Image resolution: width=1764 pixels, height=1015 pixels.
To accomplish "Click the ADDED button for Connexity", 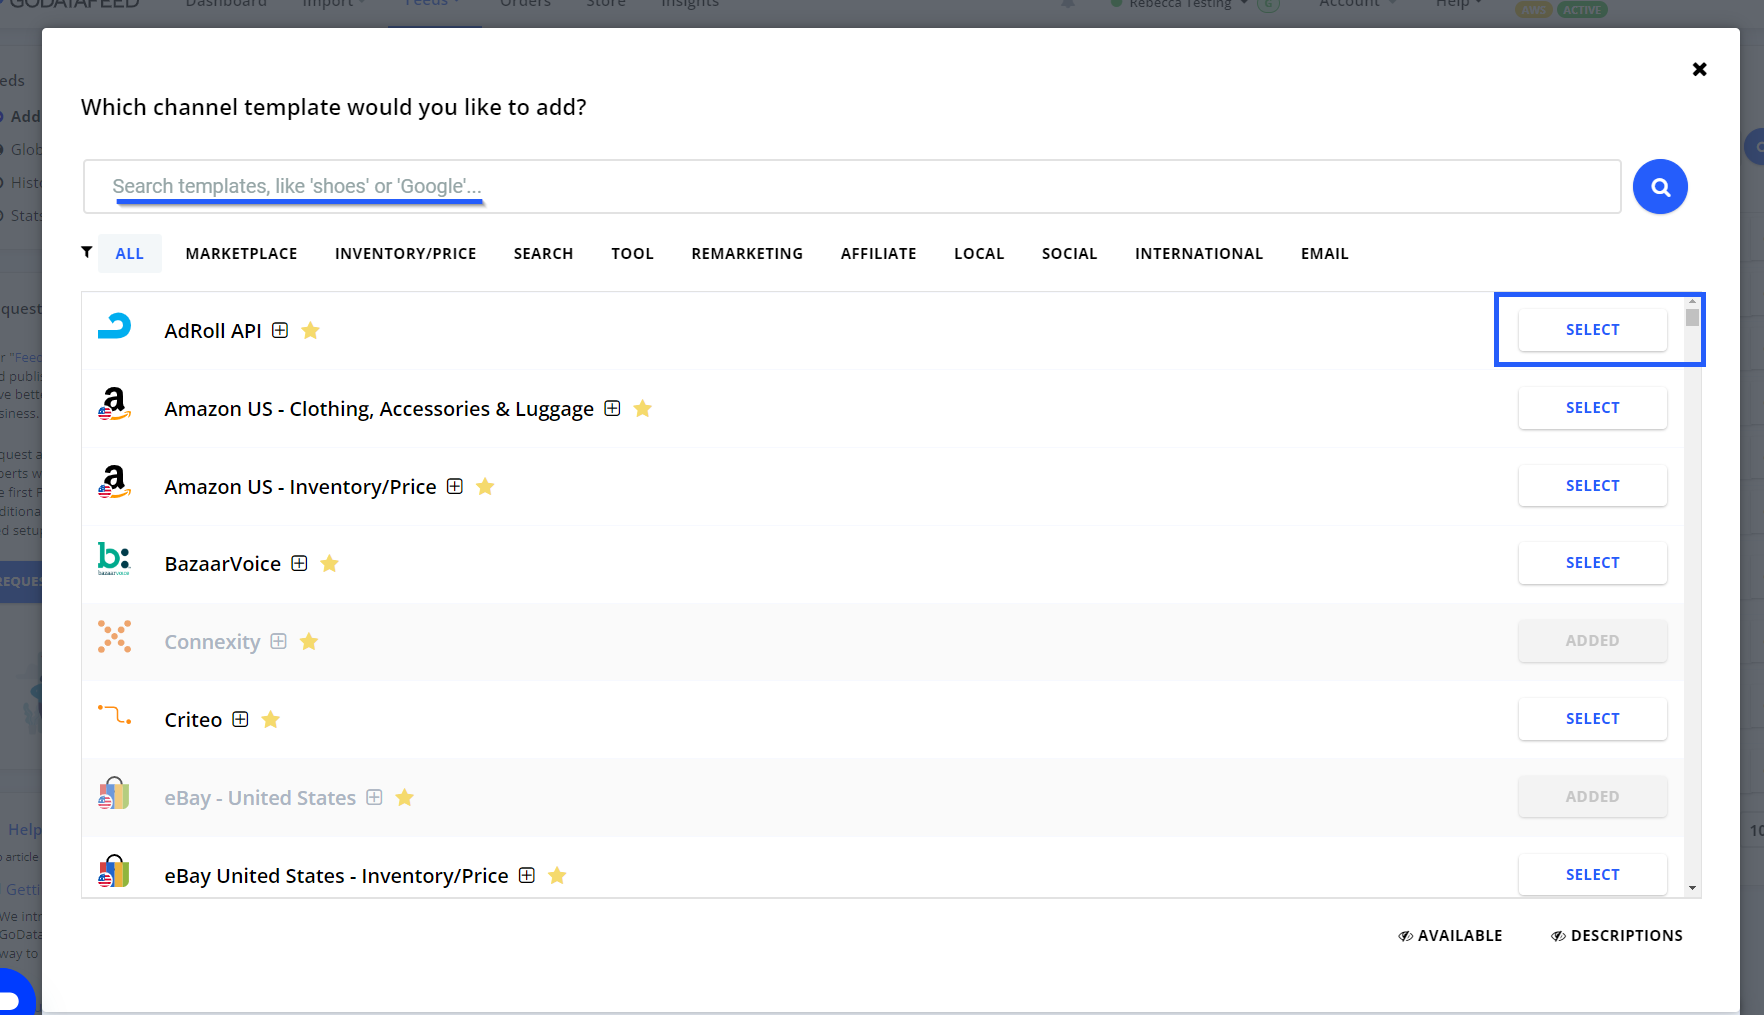I will click(1592, 641).
